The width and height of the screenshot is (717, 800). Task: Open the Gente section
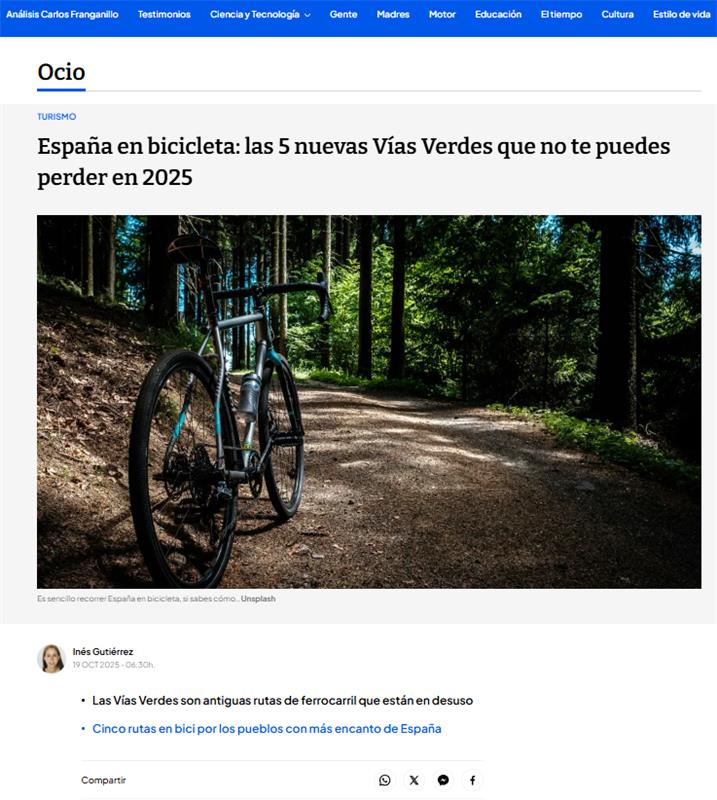pyautogui.click(x=343, y=14)
